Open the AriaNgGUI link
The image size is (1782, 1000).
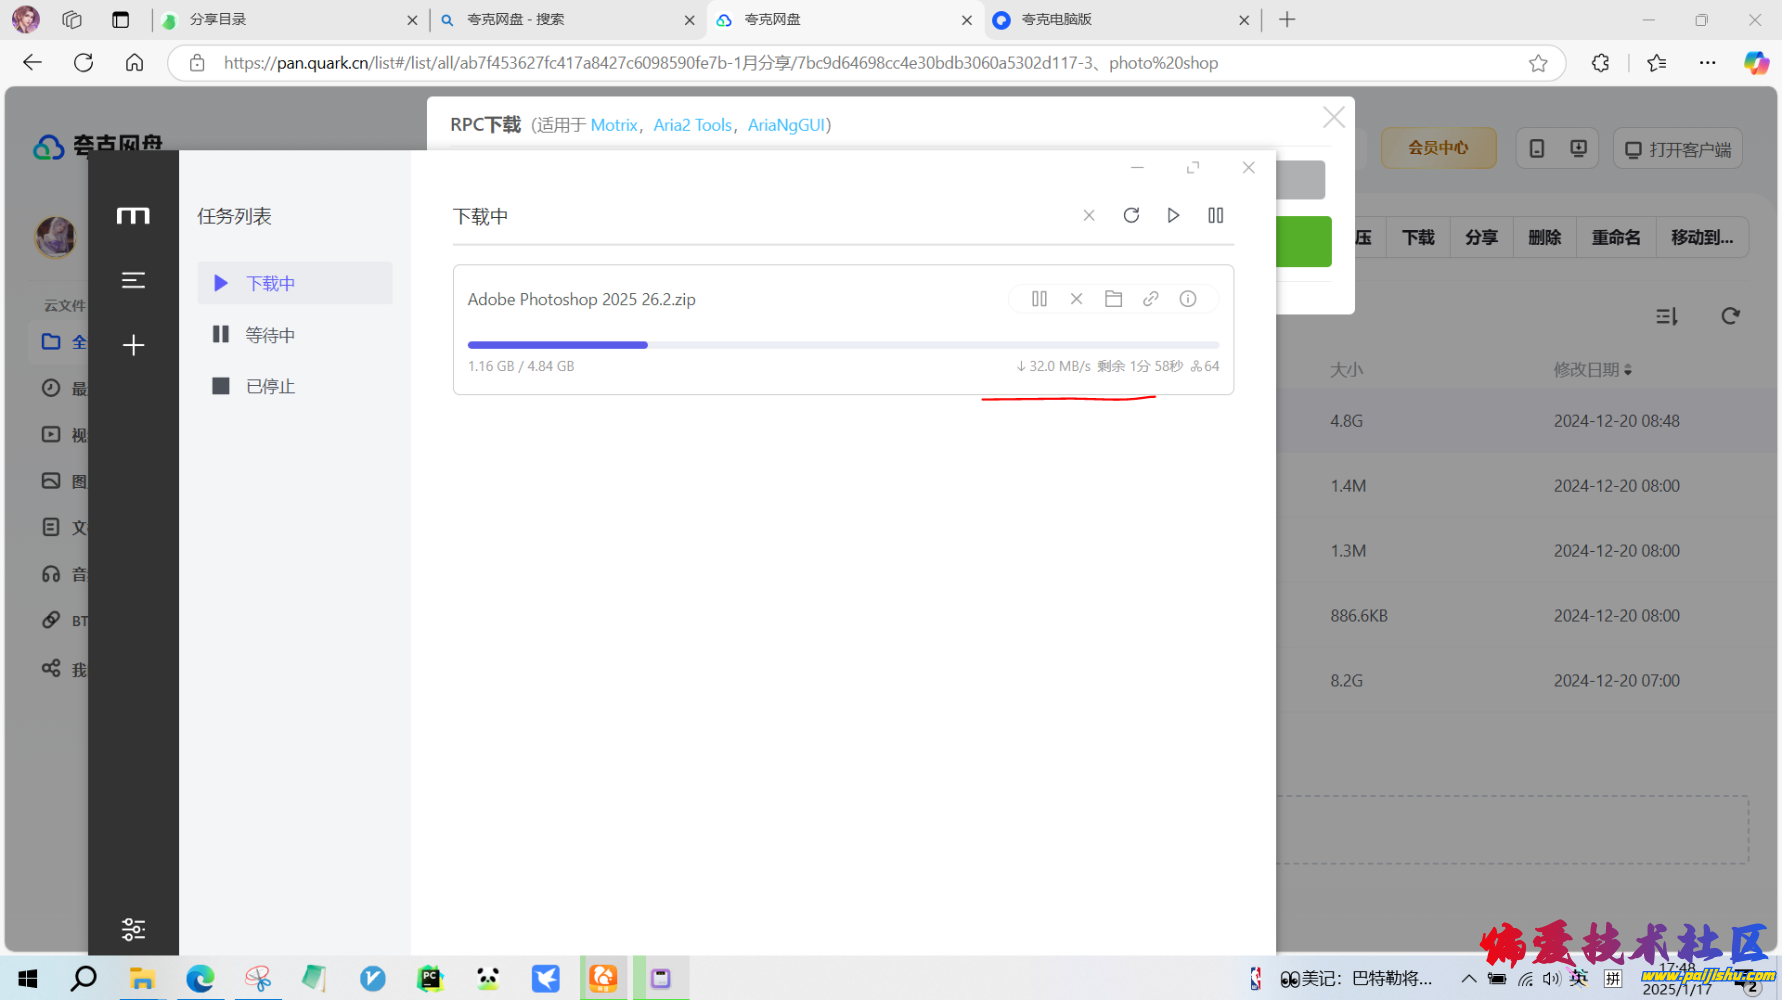click(786, 125)
